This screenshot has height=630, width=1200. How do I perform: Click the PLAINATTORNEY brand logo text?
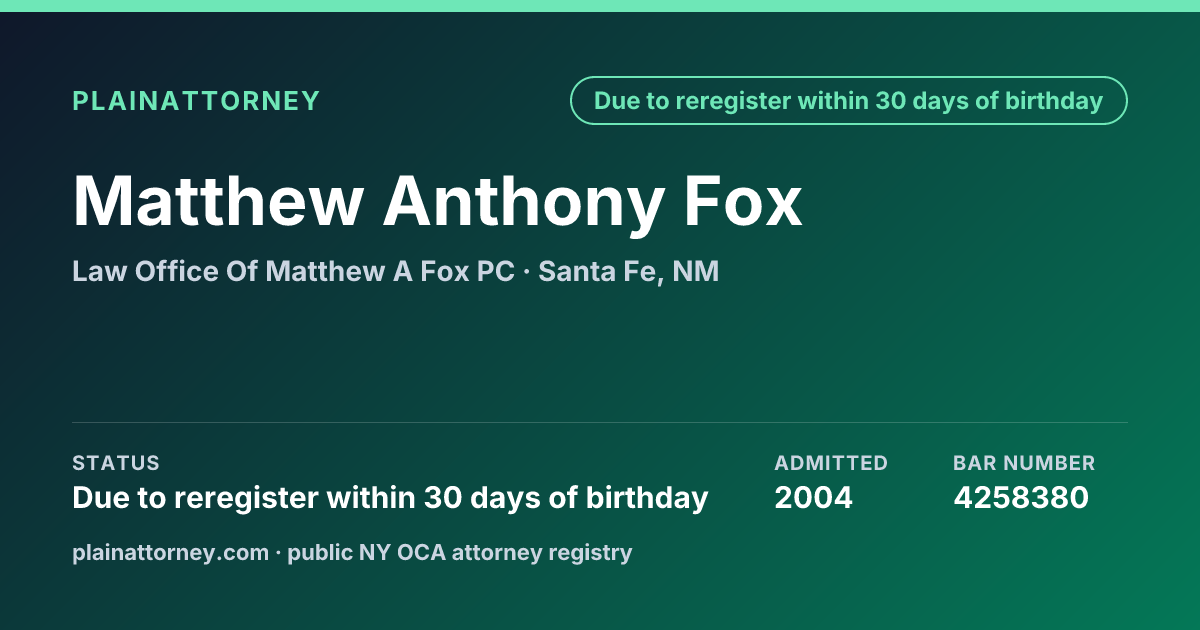tap(196, 101)
